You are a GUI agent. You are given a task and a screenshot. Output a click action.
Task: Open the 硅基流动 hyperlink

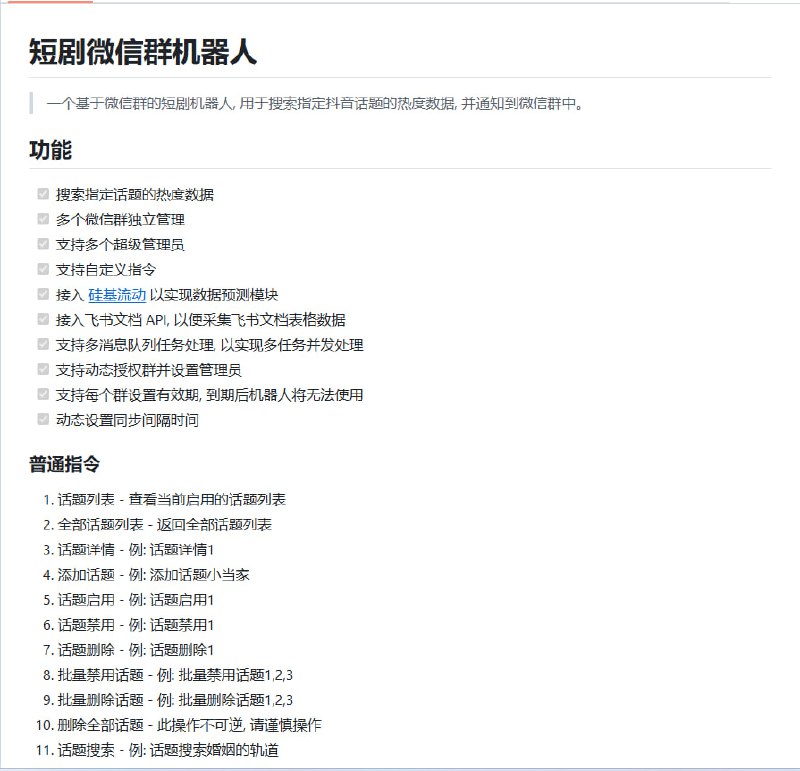115,296
